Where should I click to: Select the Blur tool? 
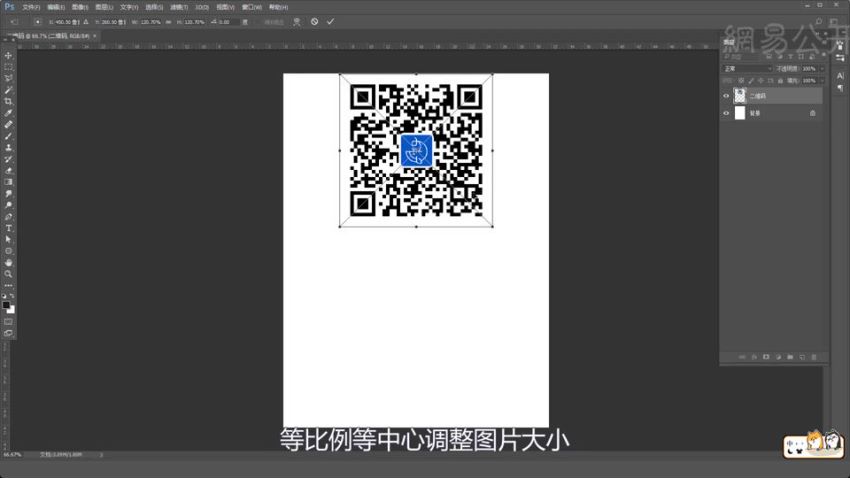pos(8,193)
